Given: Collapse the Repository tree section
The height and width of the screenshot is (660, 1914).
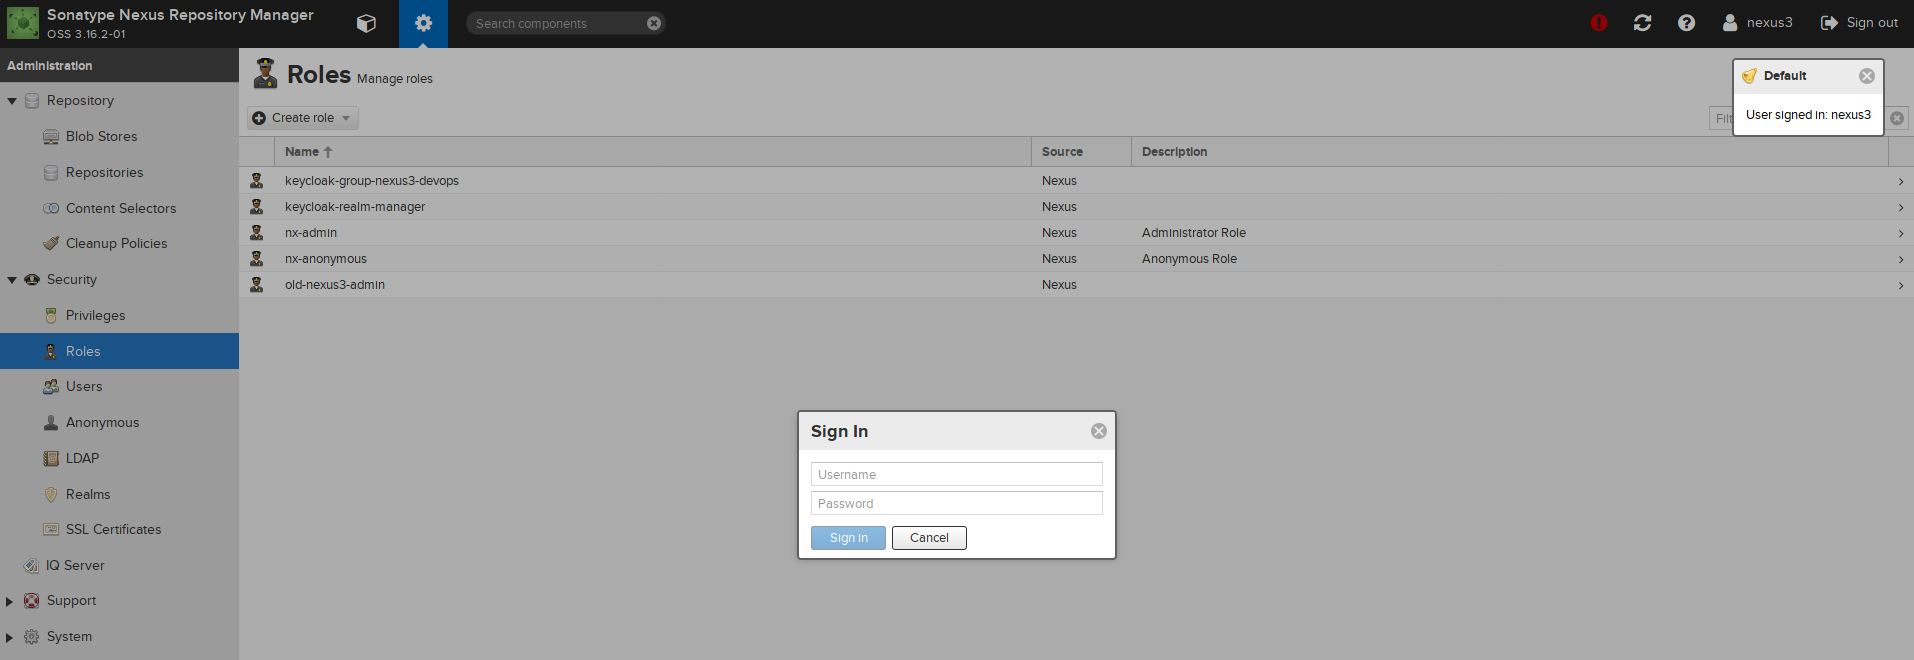Looking at the screenshot, I should point(12,101).
